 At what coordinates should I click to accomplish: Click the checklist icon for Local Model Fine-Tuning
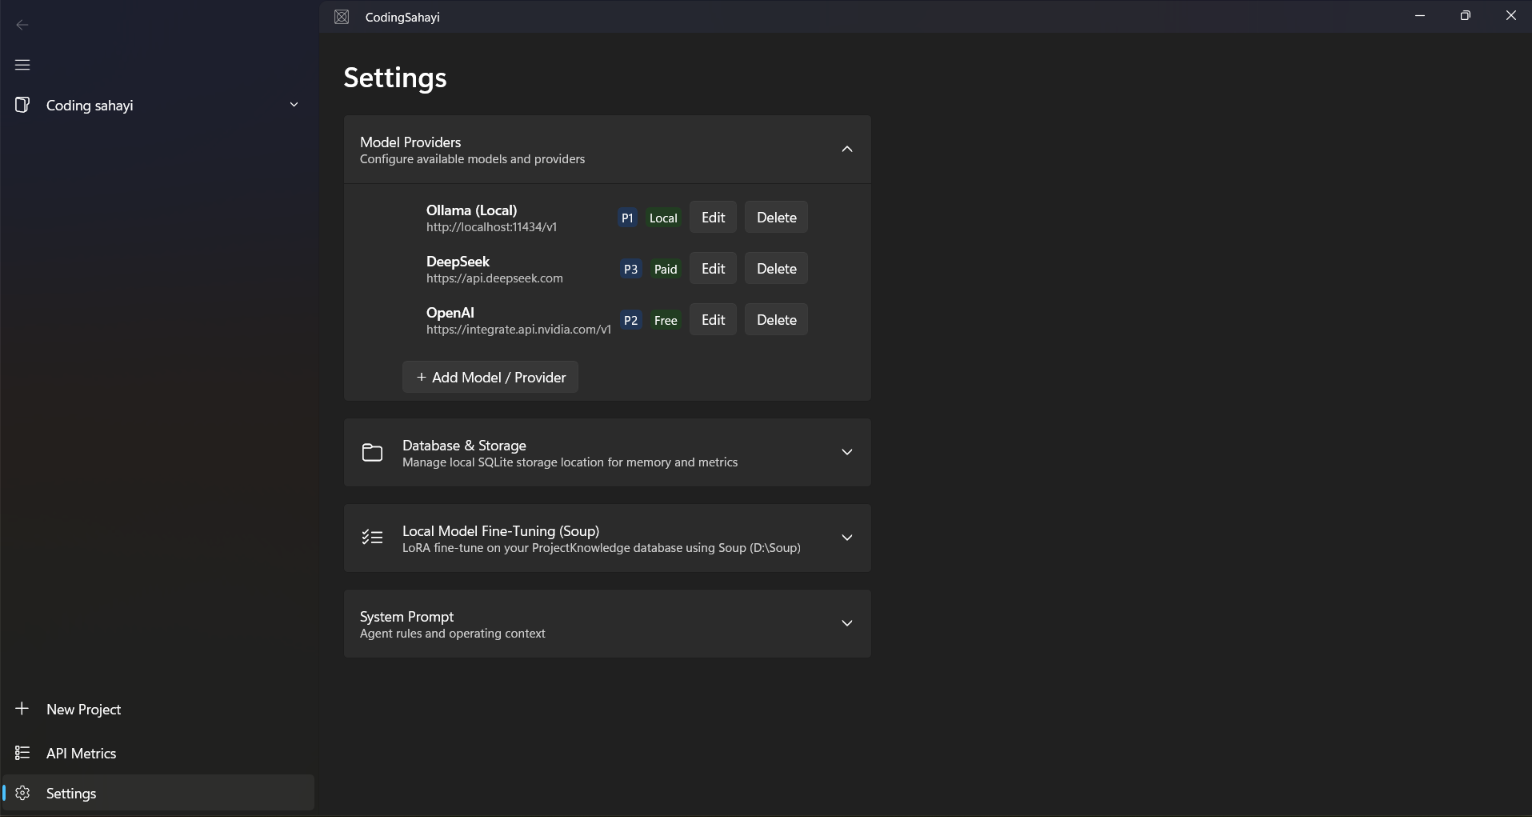[x=372, y=538]
